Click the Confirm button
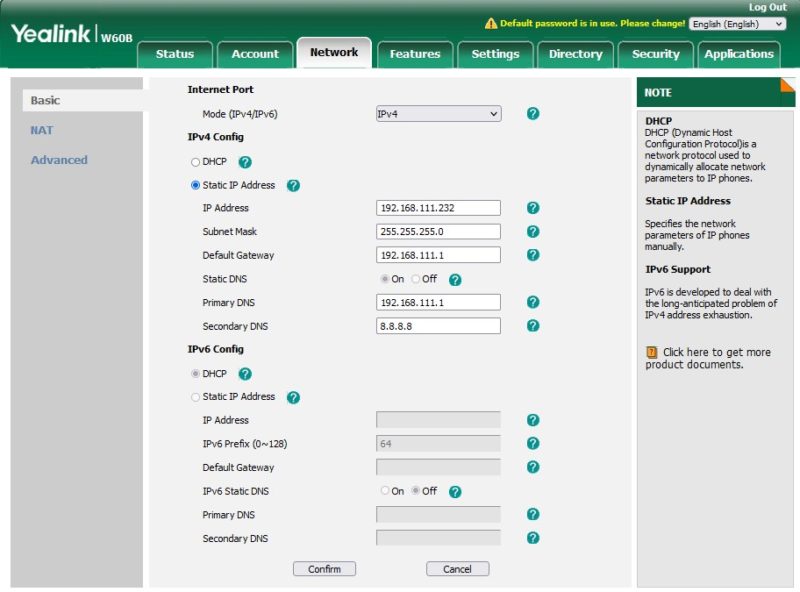Image resolution: width=800 pixels, height=592 pixels. 327,567
